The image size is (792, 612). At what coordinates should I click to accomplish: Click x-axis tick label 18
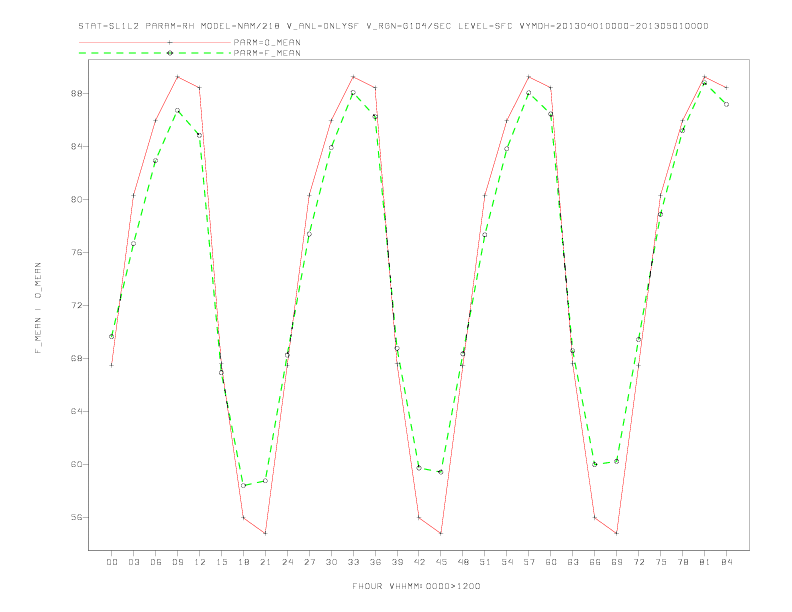click(243, 562)
